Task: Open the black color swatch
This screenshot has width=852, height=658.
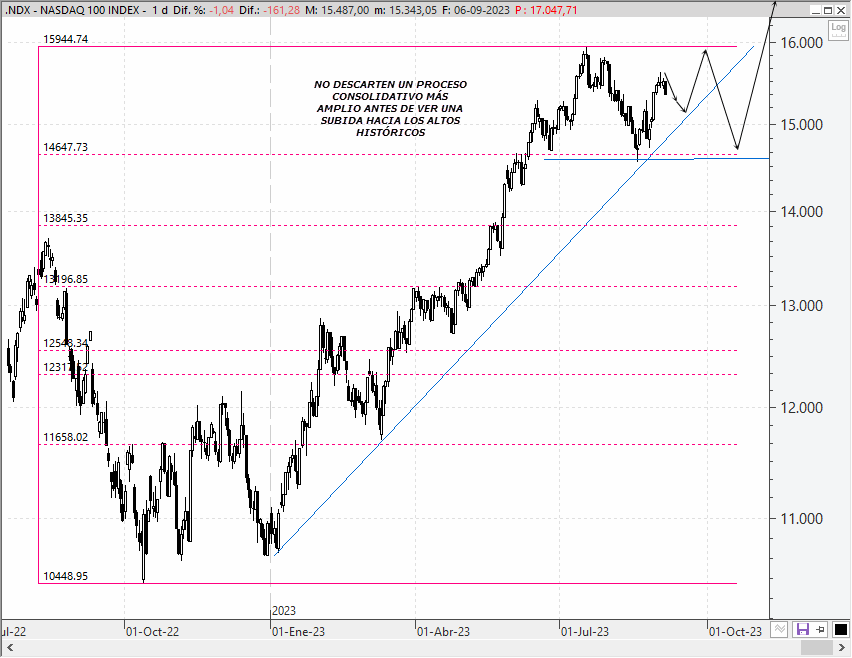Action: tap(840, 629)
